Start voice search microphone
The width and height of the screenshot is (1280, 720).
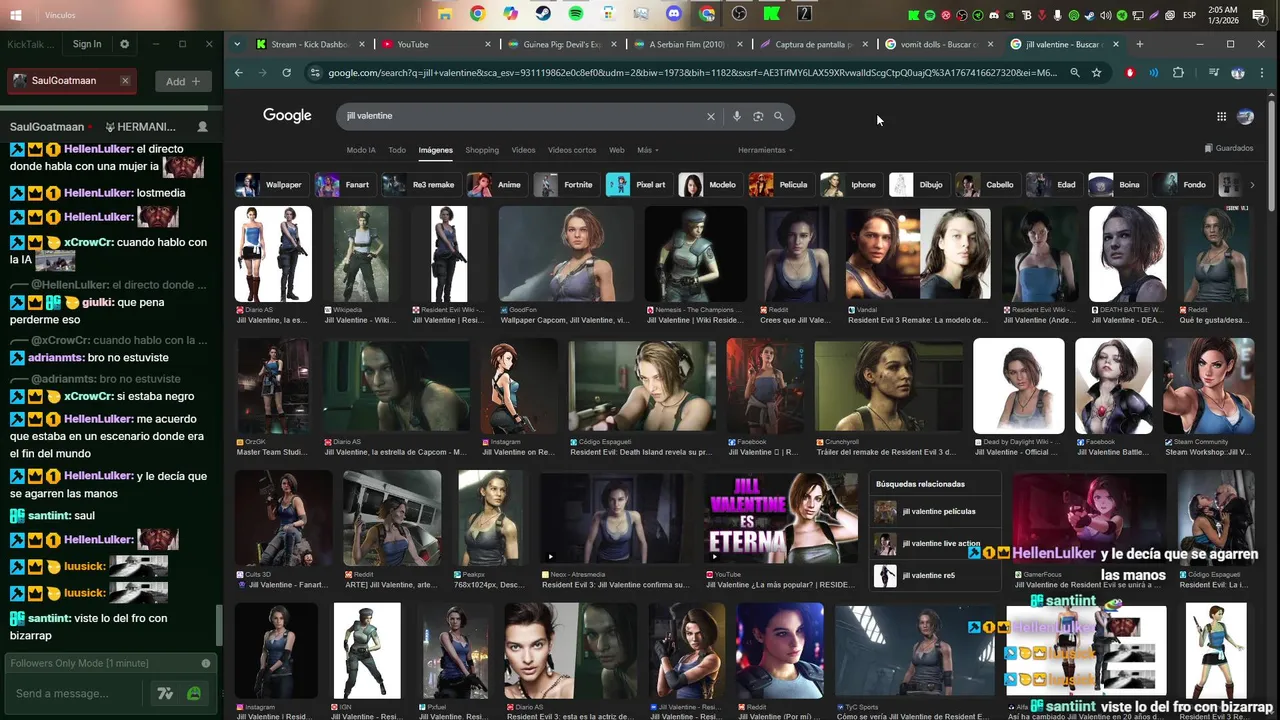(737, 116)
